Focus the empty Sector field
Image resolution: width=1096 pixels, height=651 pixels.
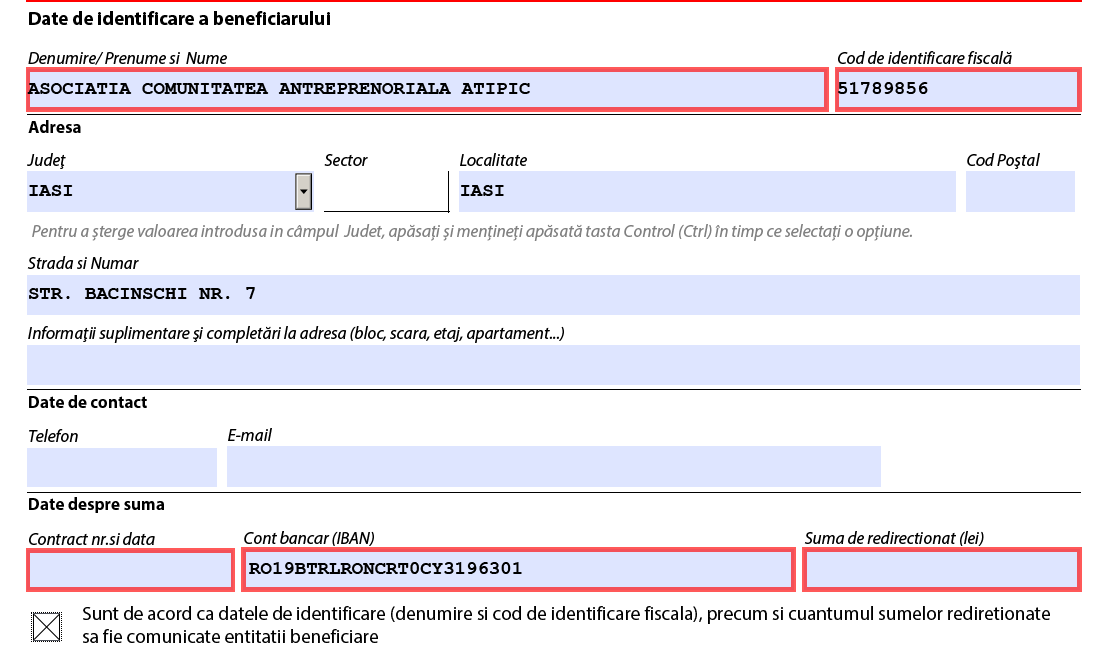click(x=385, y=191)
